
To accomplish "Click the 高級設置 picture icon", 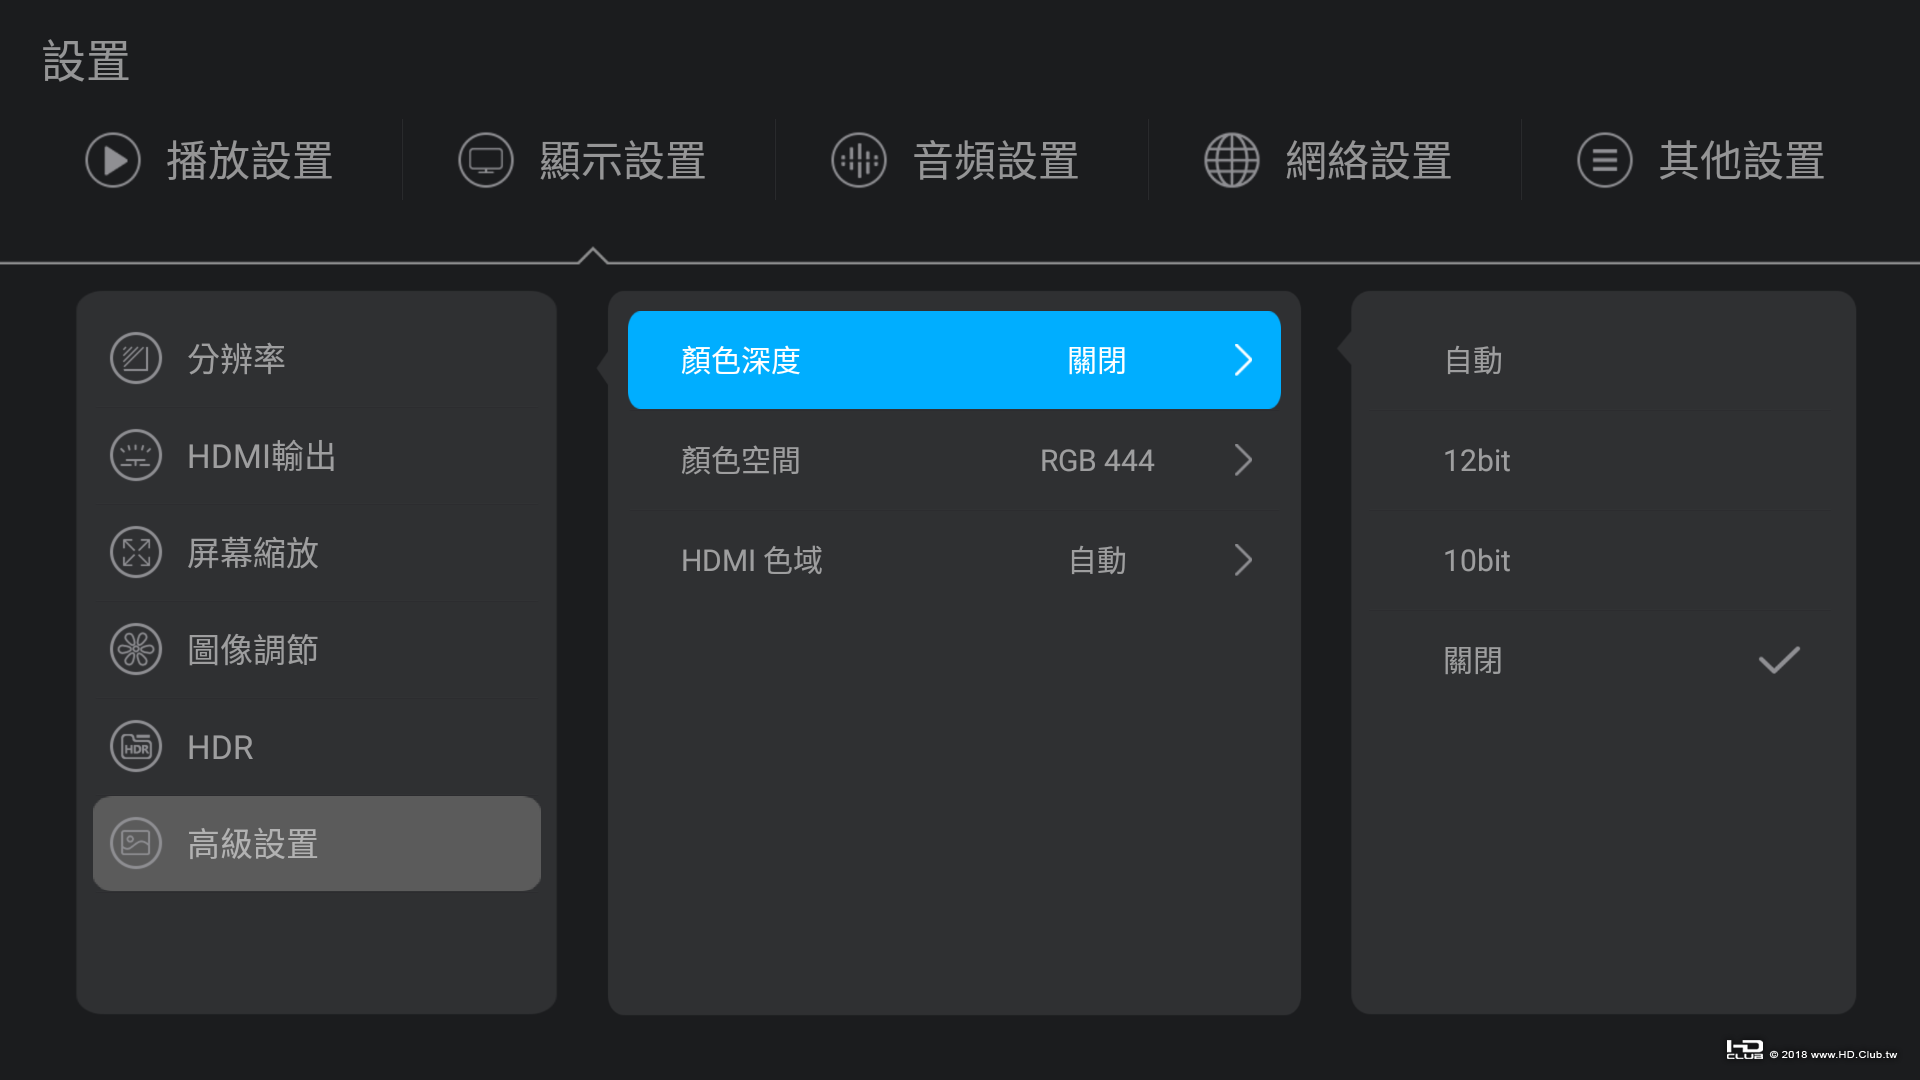I will click(x=136, y=844).
